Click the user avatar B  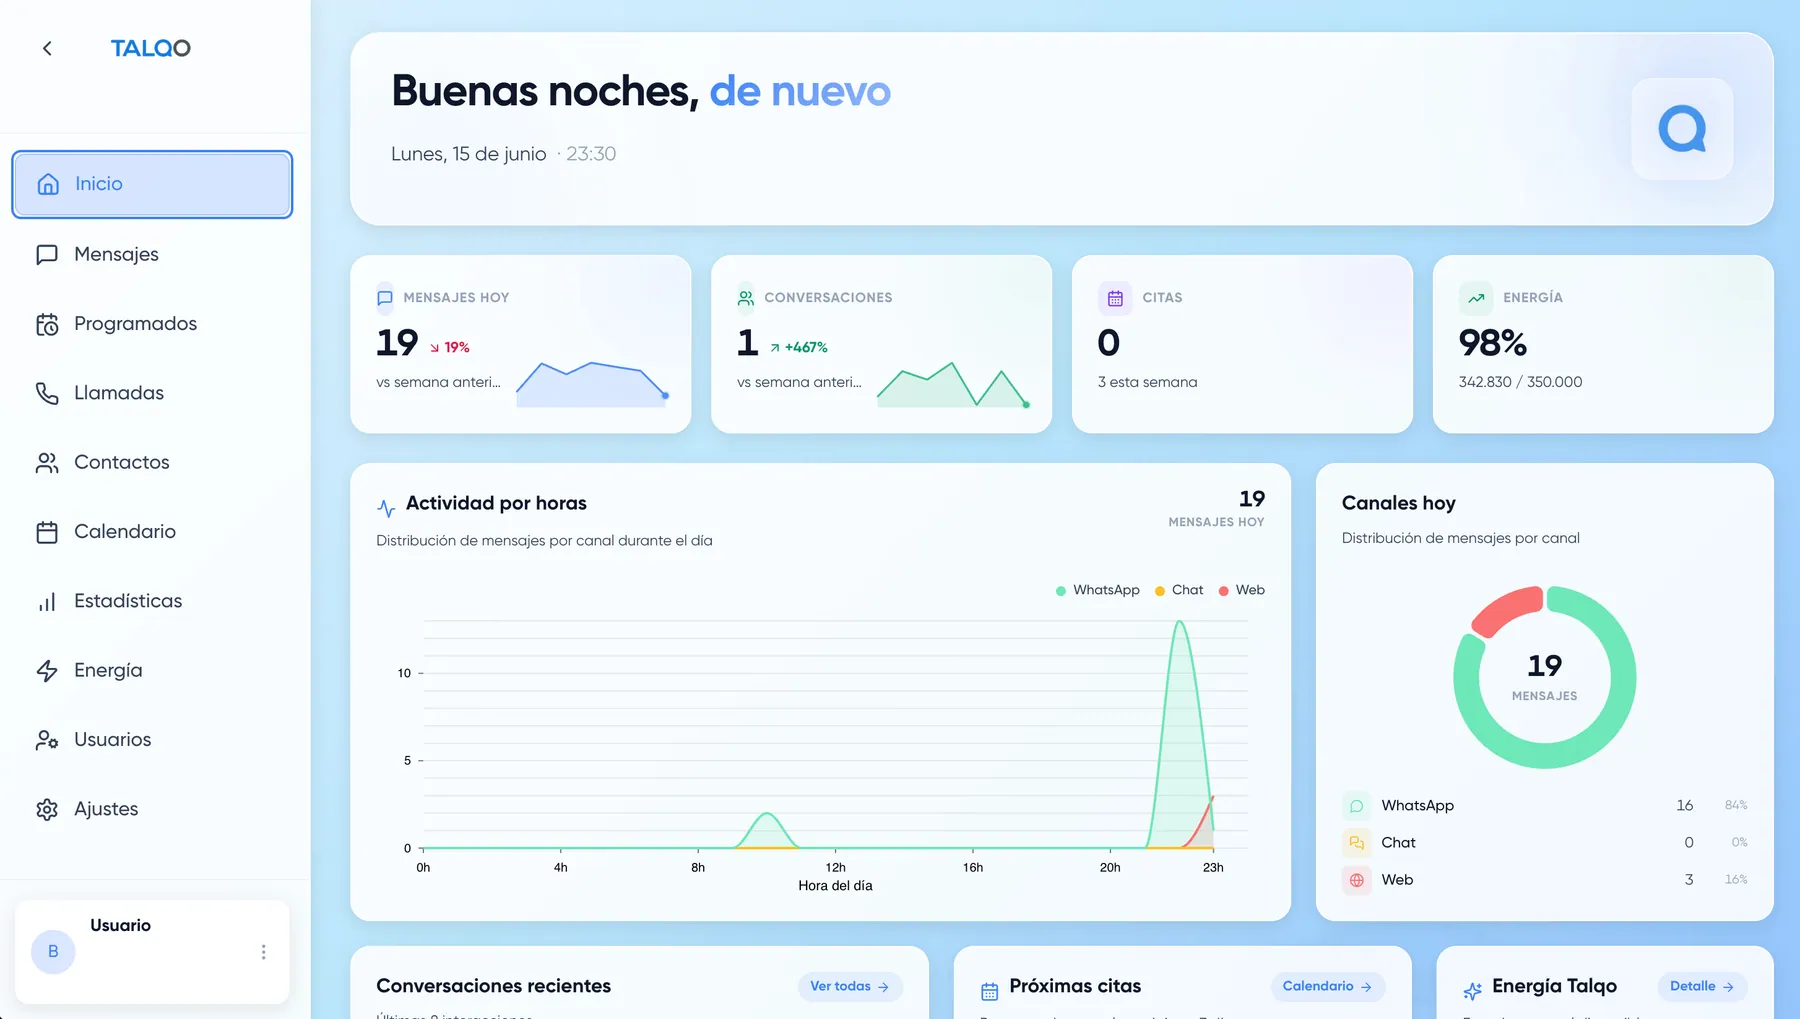[x=53, y=952]
